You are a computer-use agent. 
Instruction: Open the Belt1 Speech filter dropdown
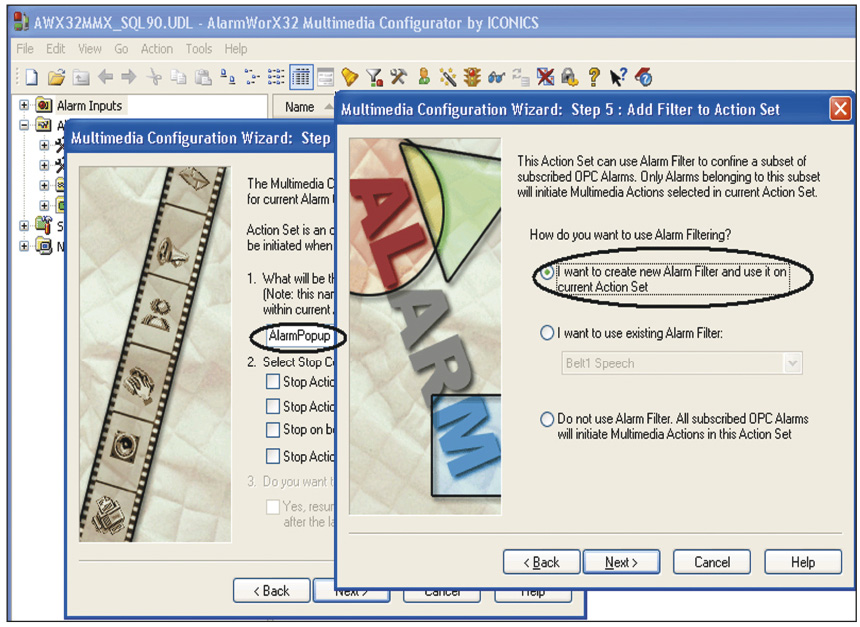click(x=793, y=363)
